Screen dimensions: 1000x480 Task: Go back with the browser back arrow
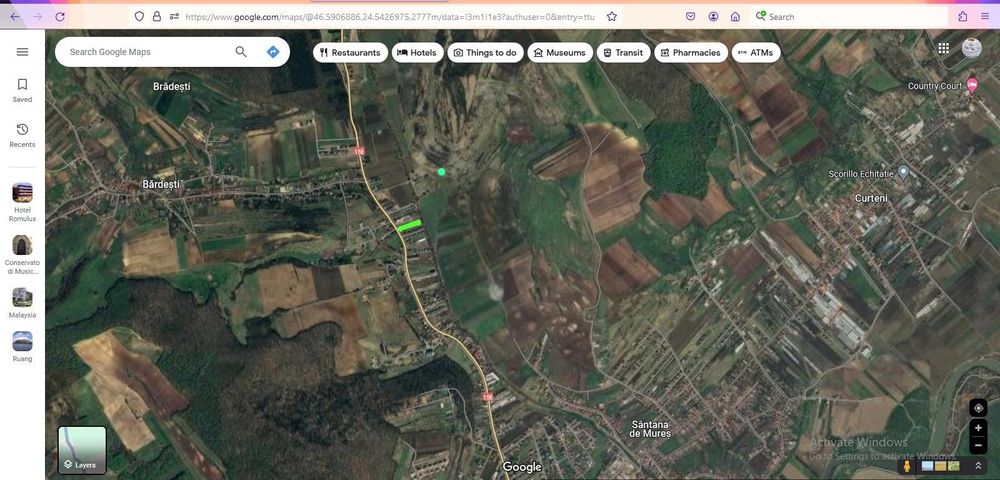click(15, 17)
